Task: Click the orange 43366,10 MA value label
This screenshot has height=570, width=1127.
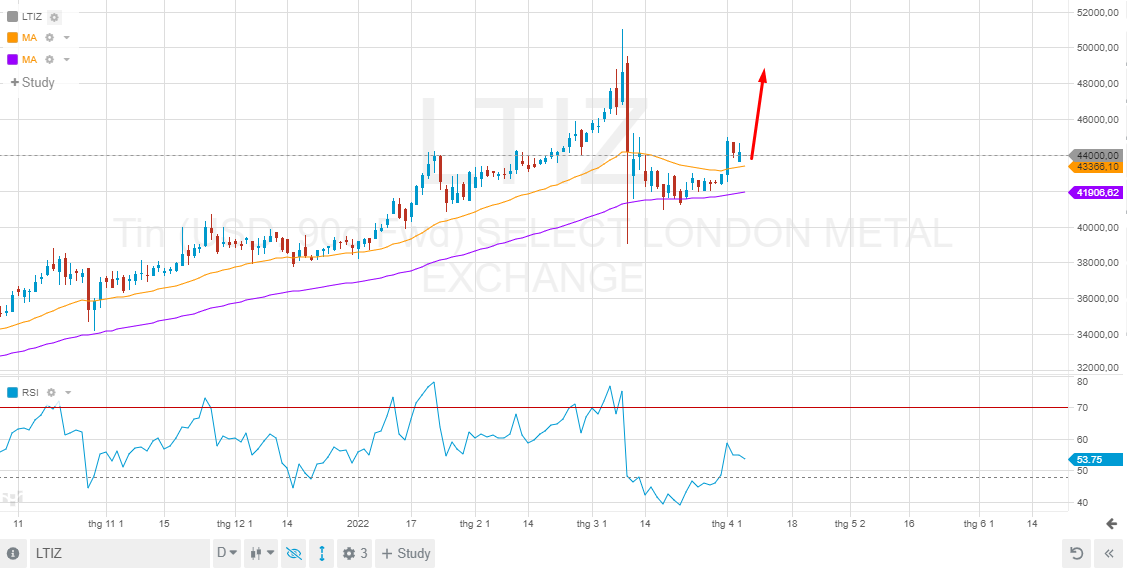Action: 1096,167
